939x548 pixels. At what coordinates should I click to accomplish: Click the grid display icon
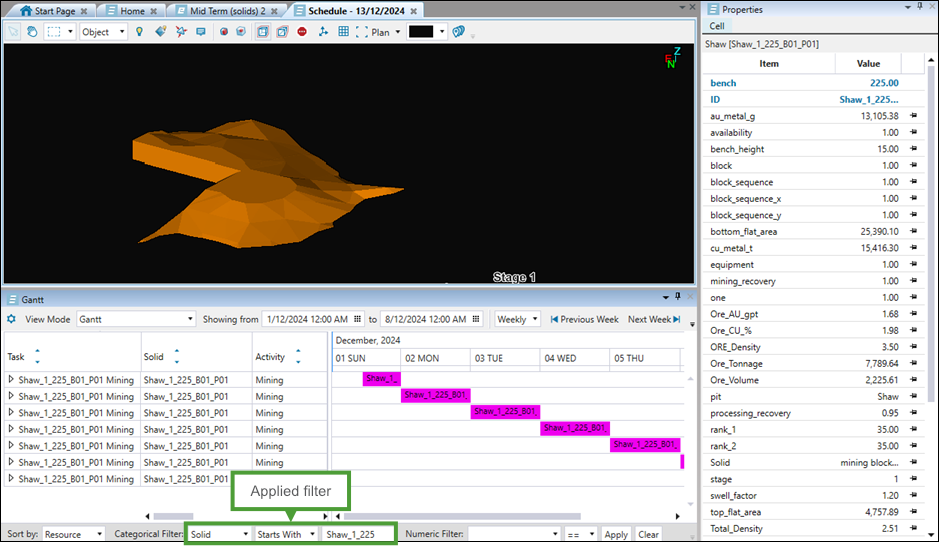pos(343,32)
